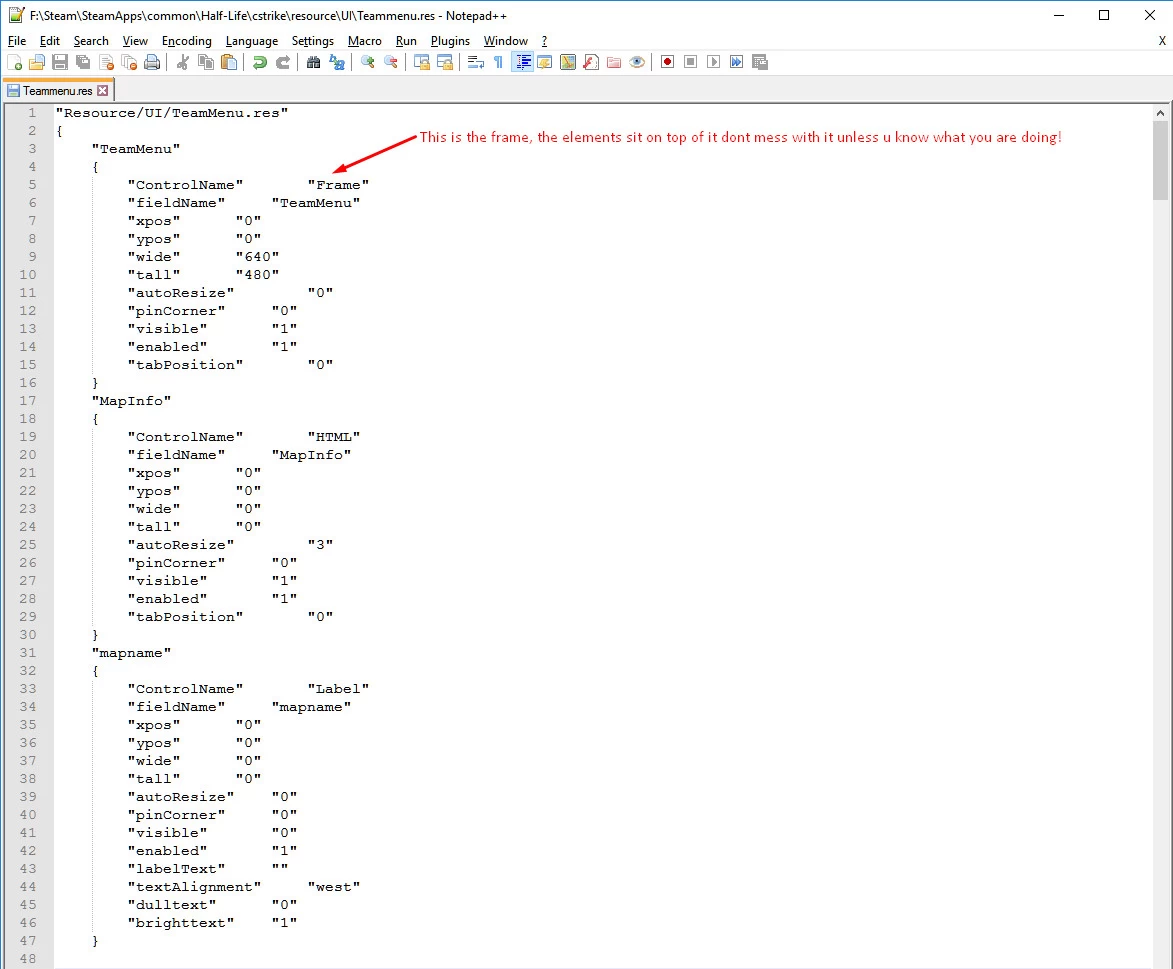Click the Undo green arrow icon
Viewport: 1173px width, 969px height.
tap(259, 62)
